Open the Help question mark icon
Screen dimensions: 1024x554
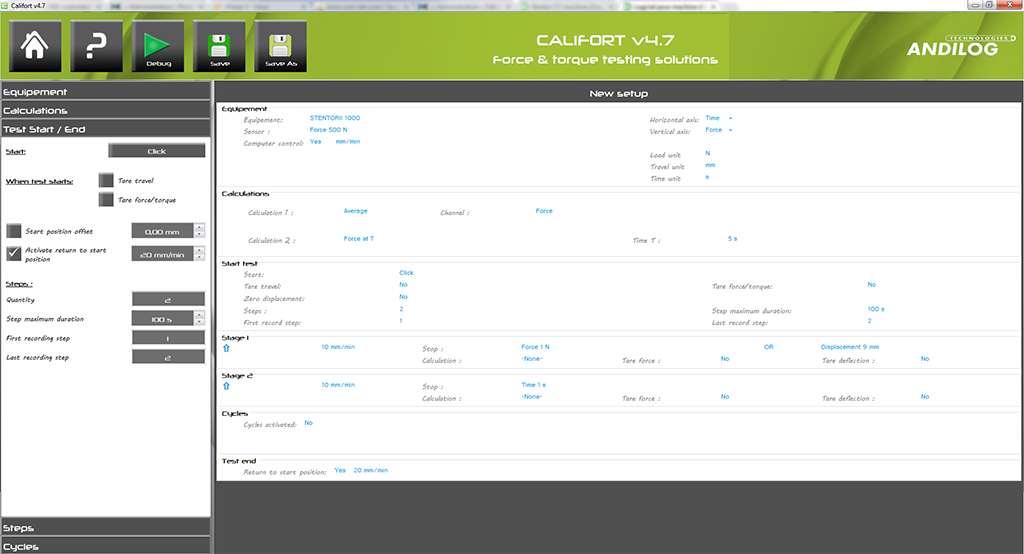(96, 46)
